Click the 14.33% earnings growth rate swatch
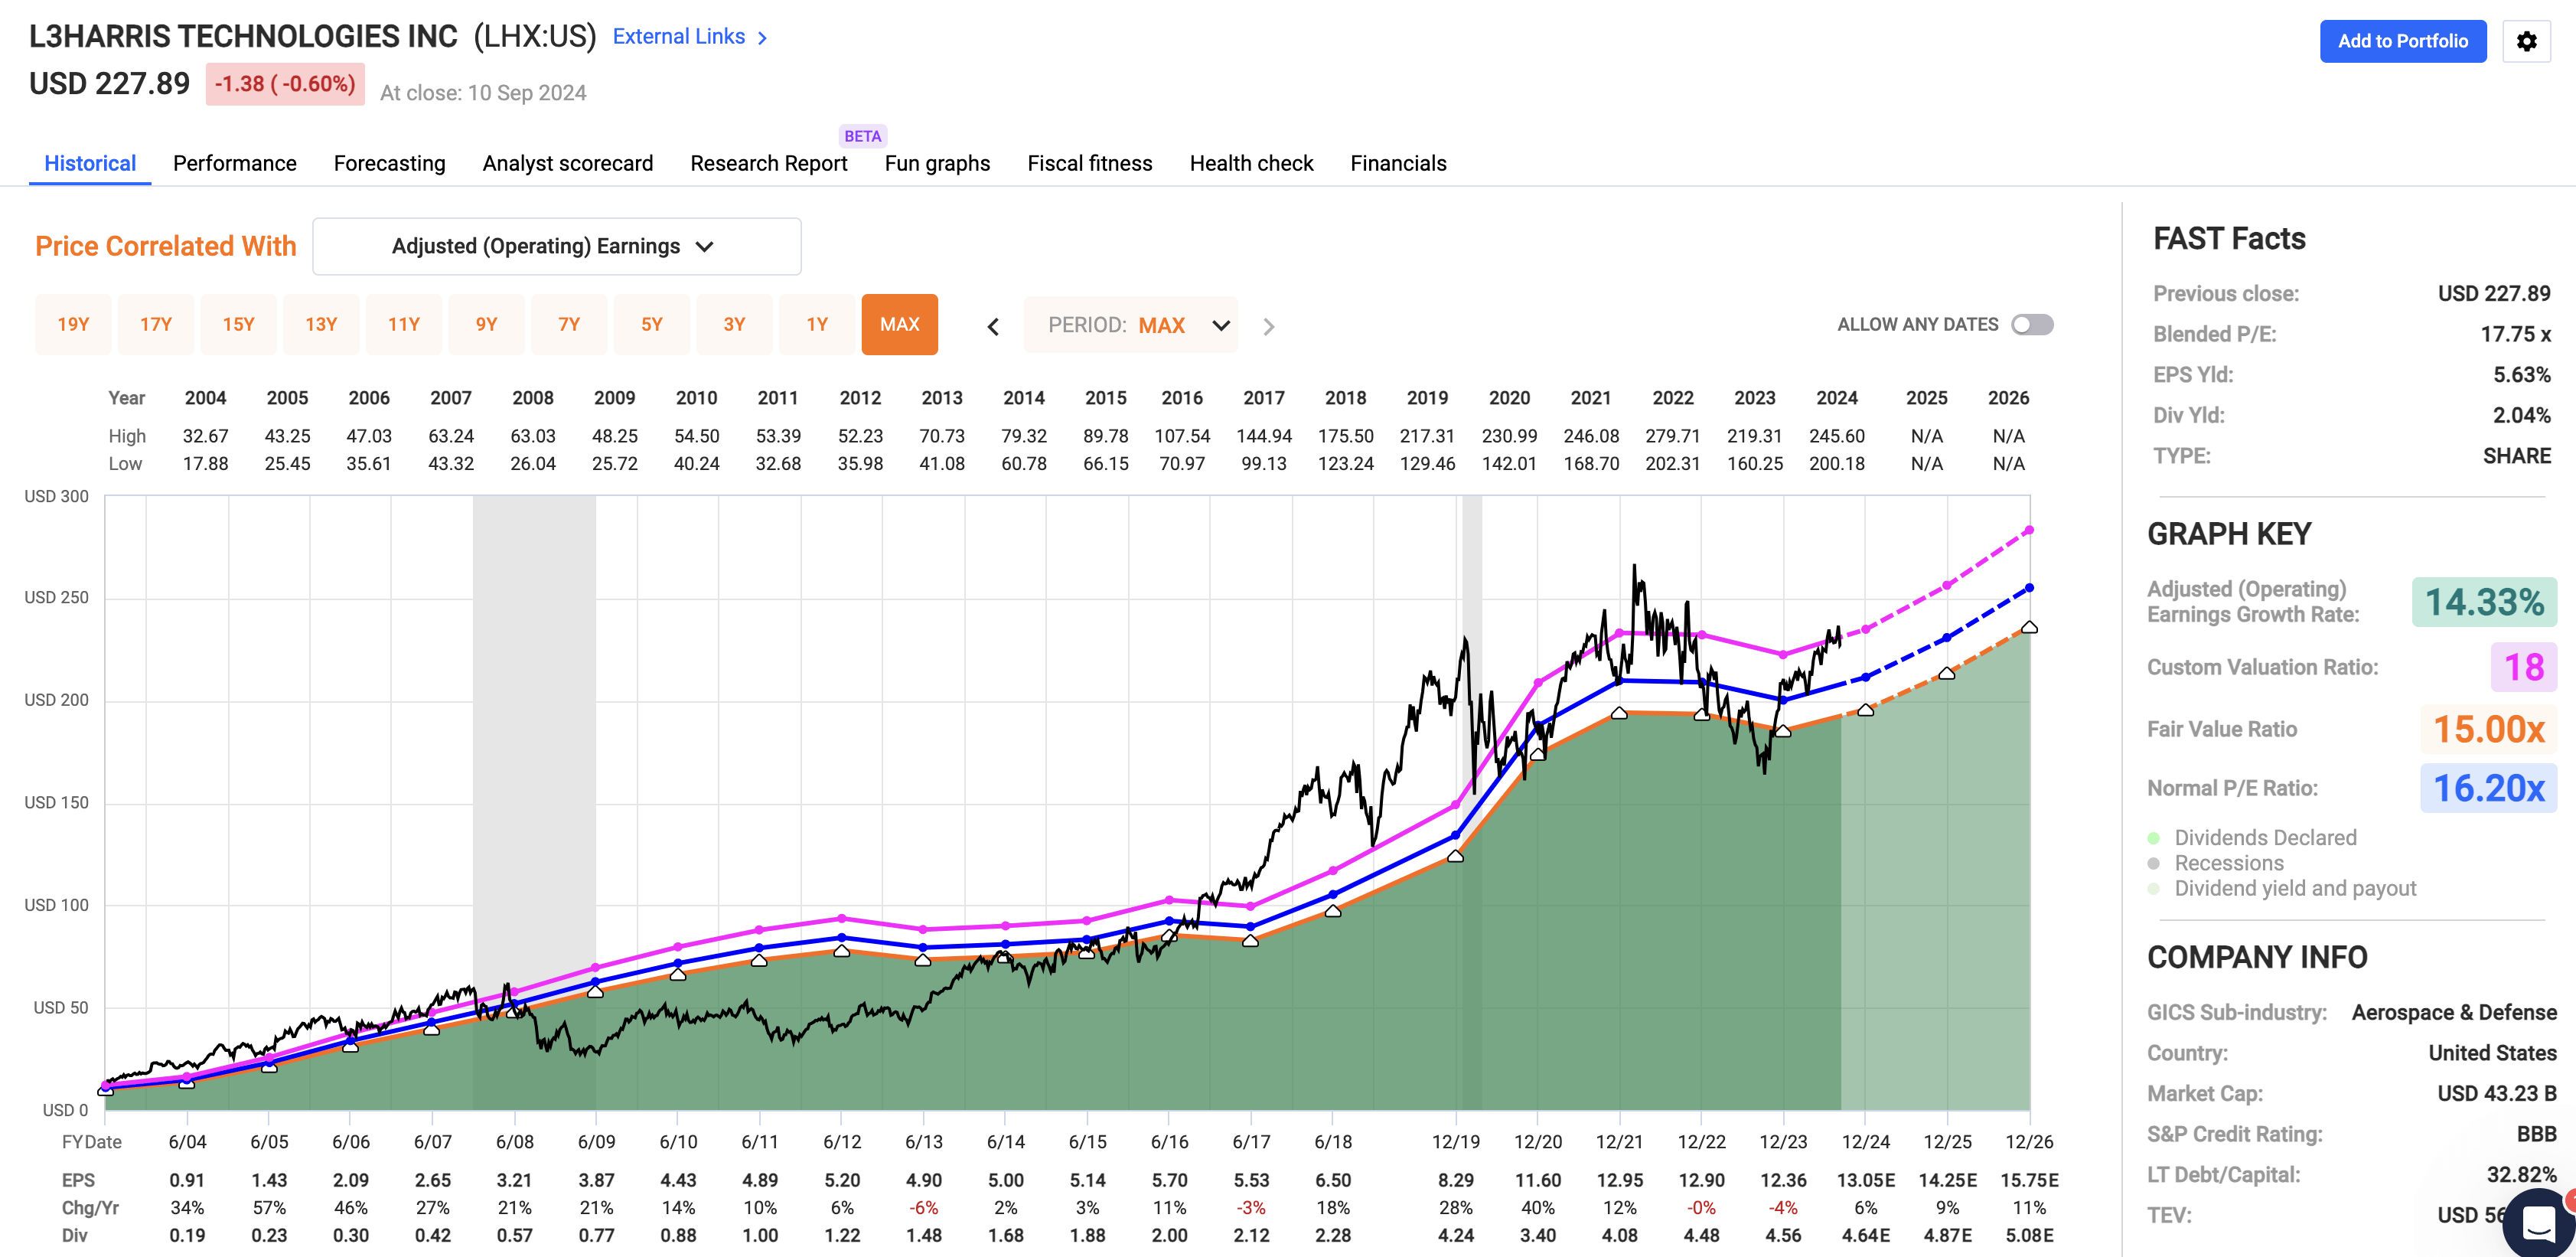Image resolution: width=2576 pixels, height=1257 pixels. click(2485, 602)
